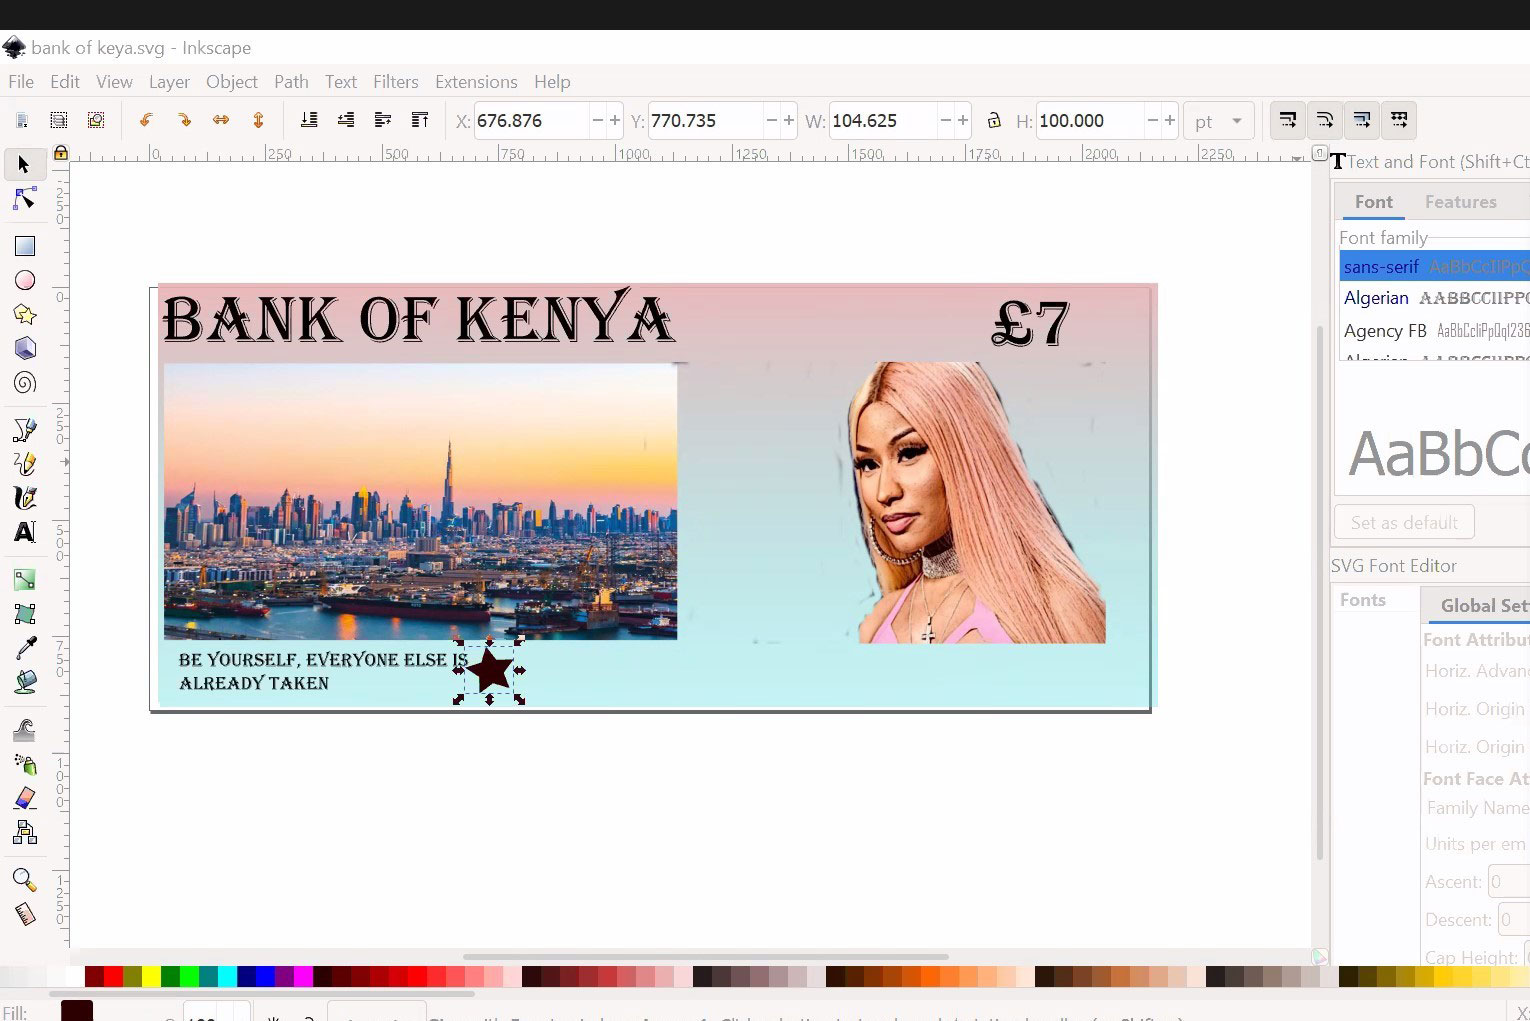Viewport: 1530px width, 1021px height.
Task: Decrease the width W value
Action: coord(945,121)
